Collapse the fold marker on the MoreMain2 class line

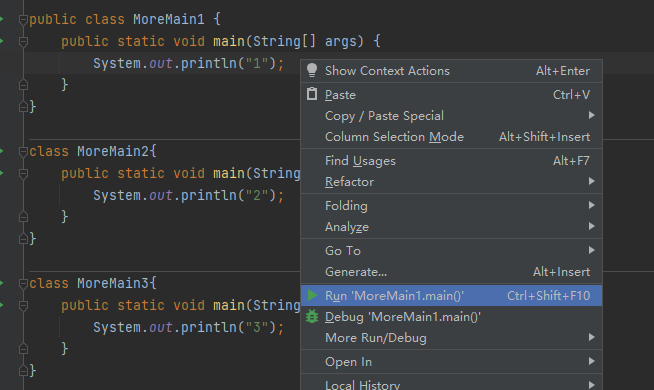[23, 151]
